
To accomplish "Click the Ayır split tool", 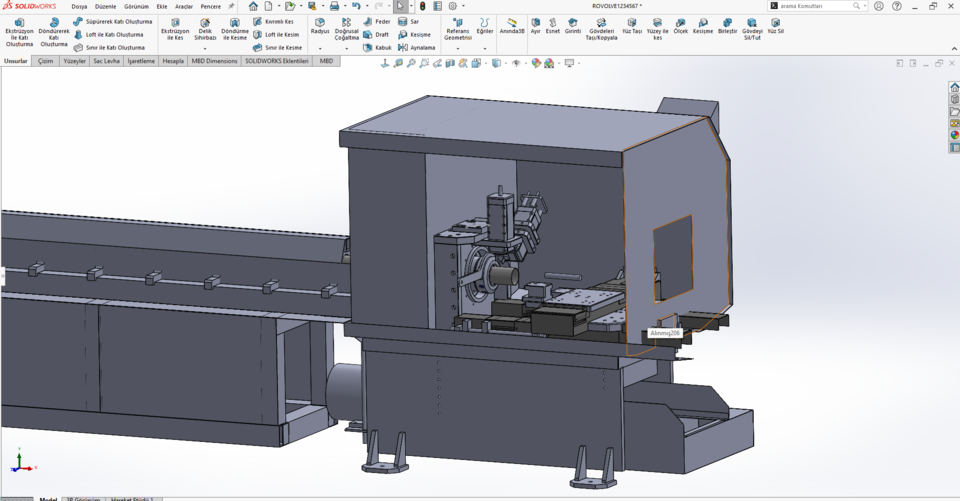I will pyautogui.click(x=536, y=26).
